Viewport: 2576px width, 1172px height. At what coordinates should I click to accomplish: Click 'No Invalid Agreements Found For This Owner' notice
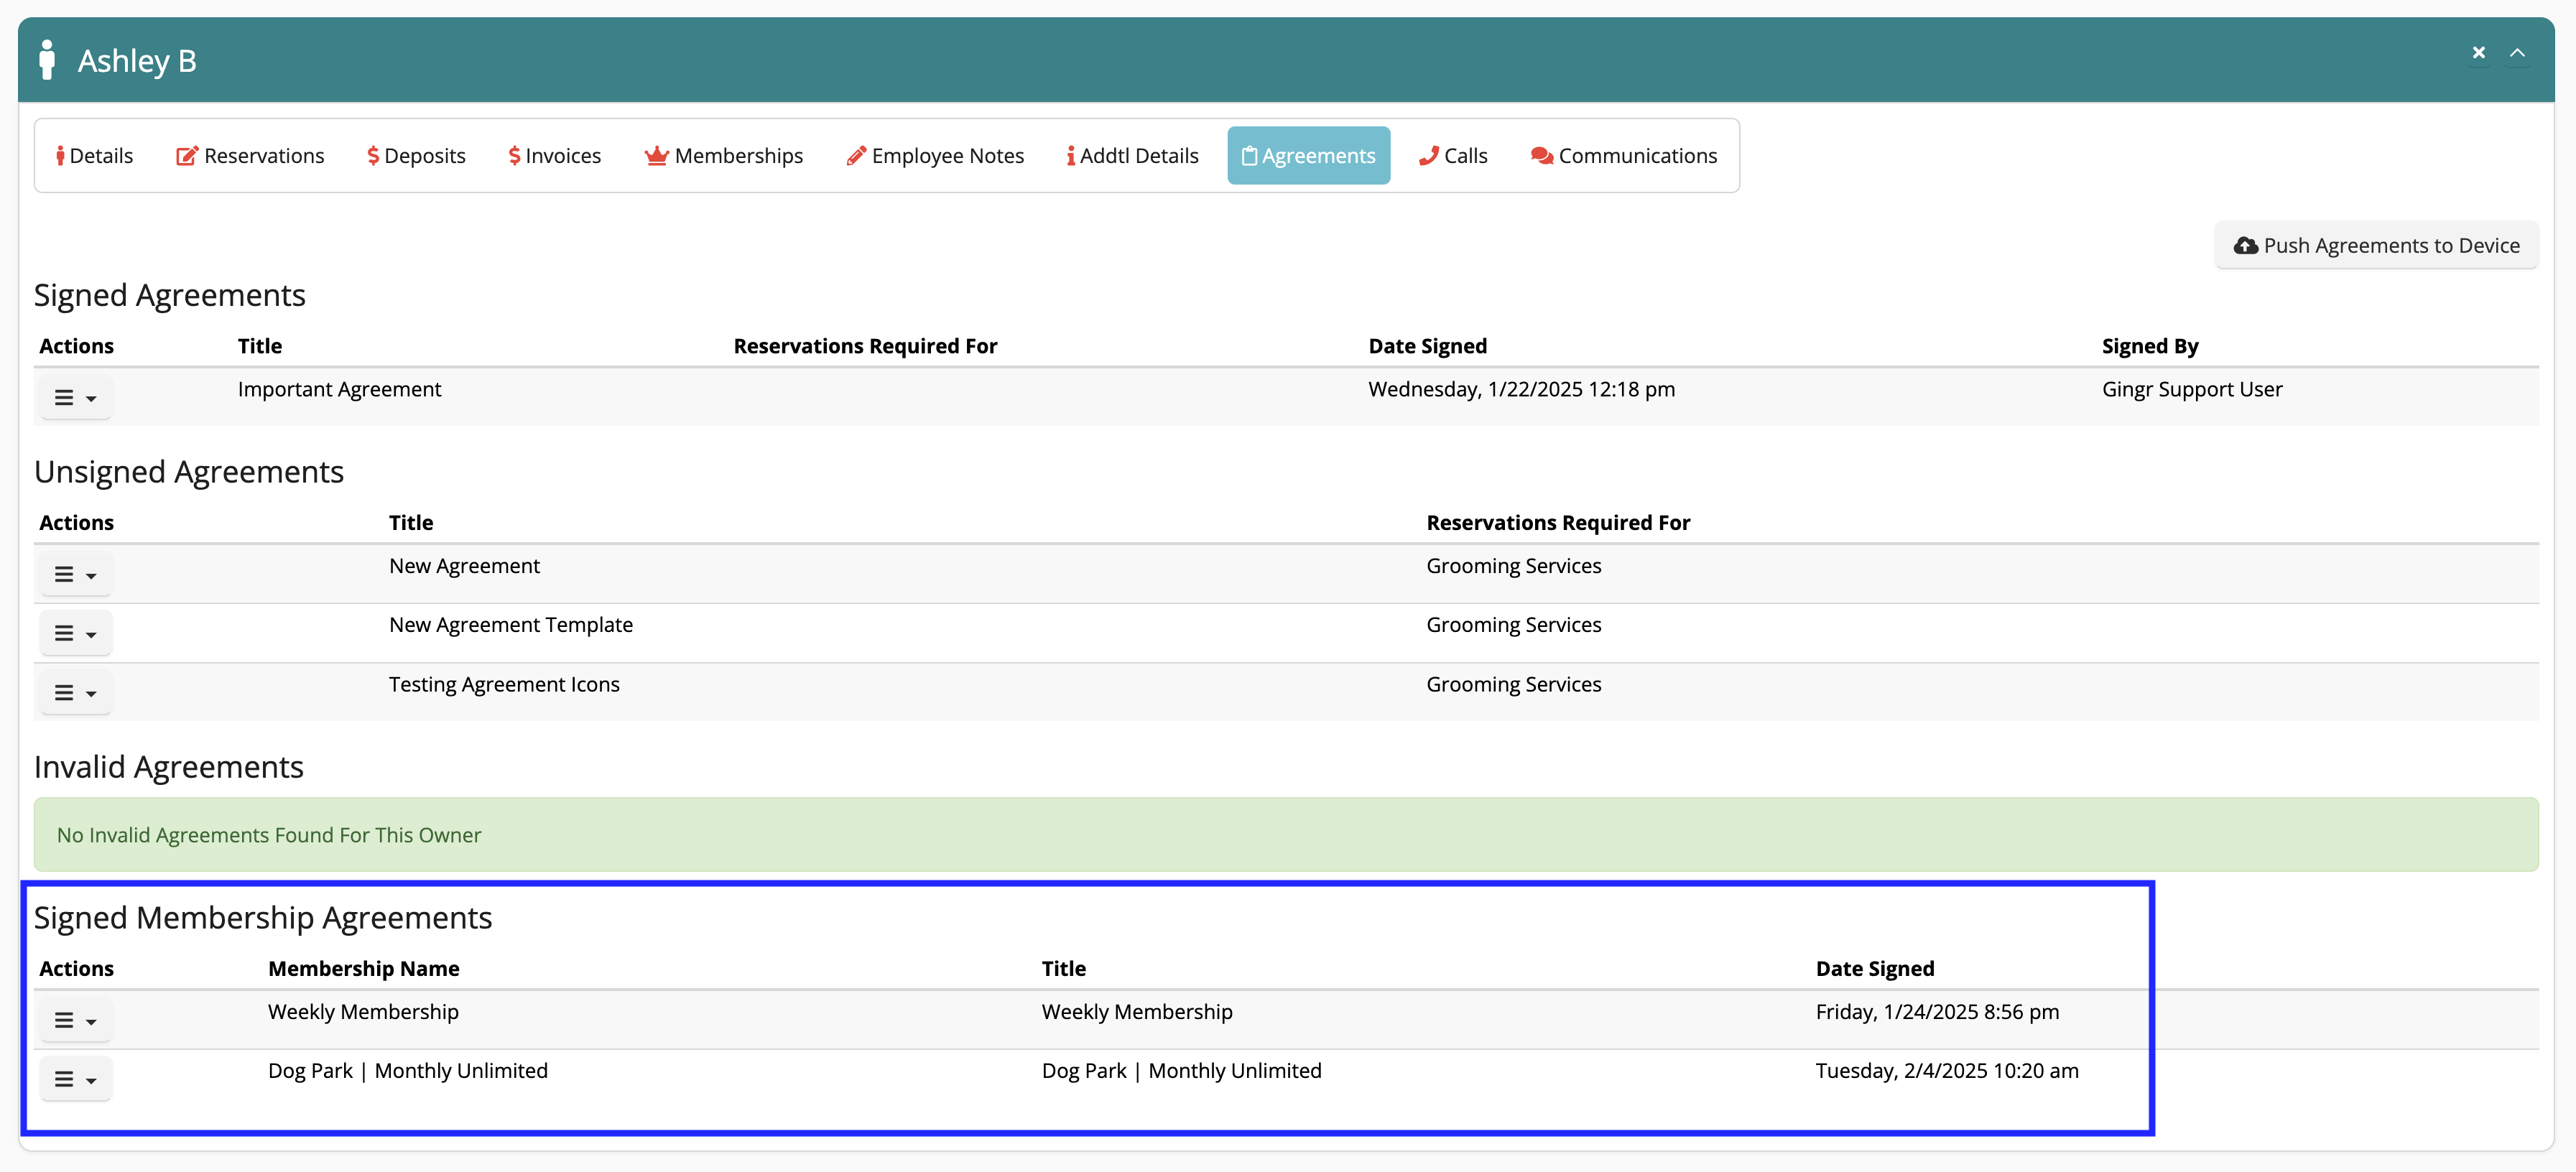[x=1286, y=834]
